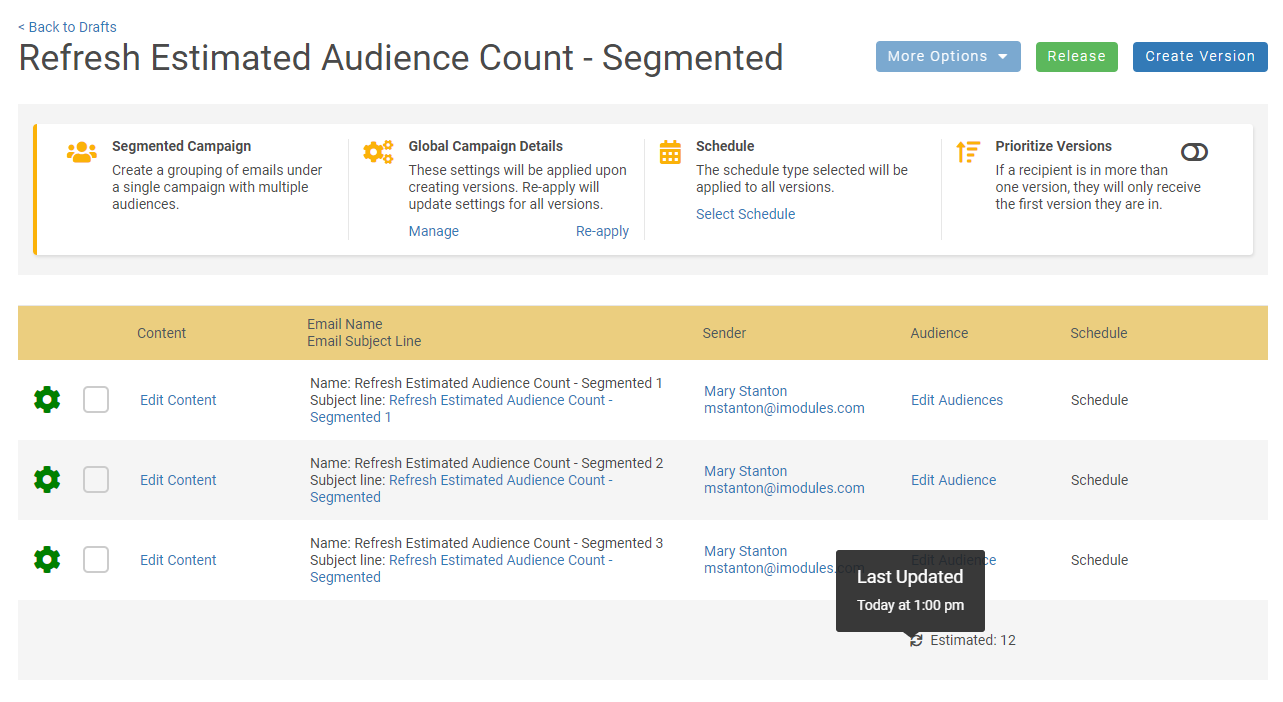
Task: Open Edit Audiences for Segmented 1
Action: (956, 400)
